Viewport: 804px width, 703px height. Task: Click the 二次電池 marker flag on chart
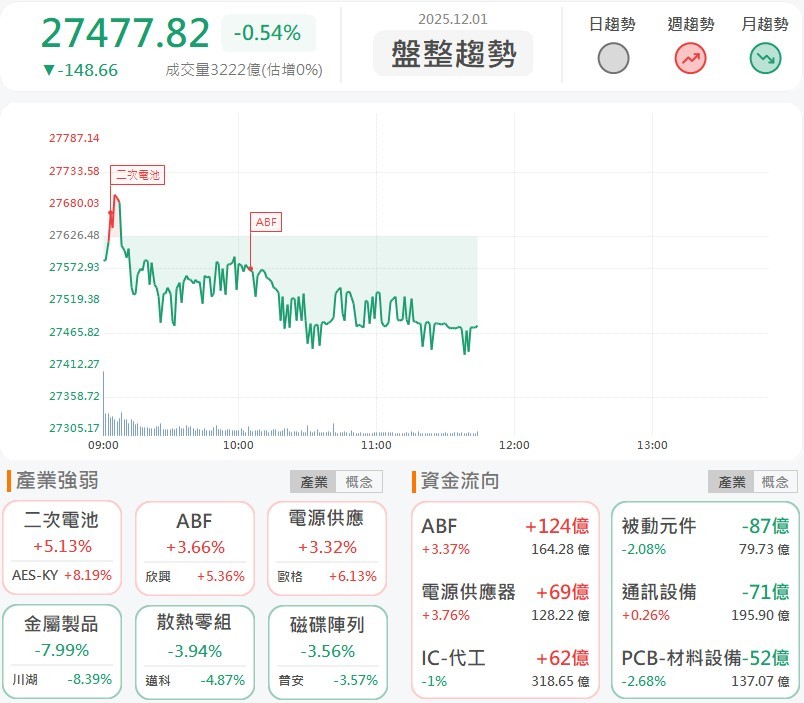point(137,174)
